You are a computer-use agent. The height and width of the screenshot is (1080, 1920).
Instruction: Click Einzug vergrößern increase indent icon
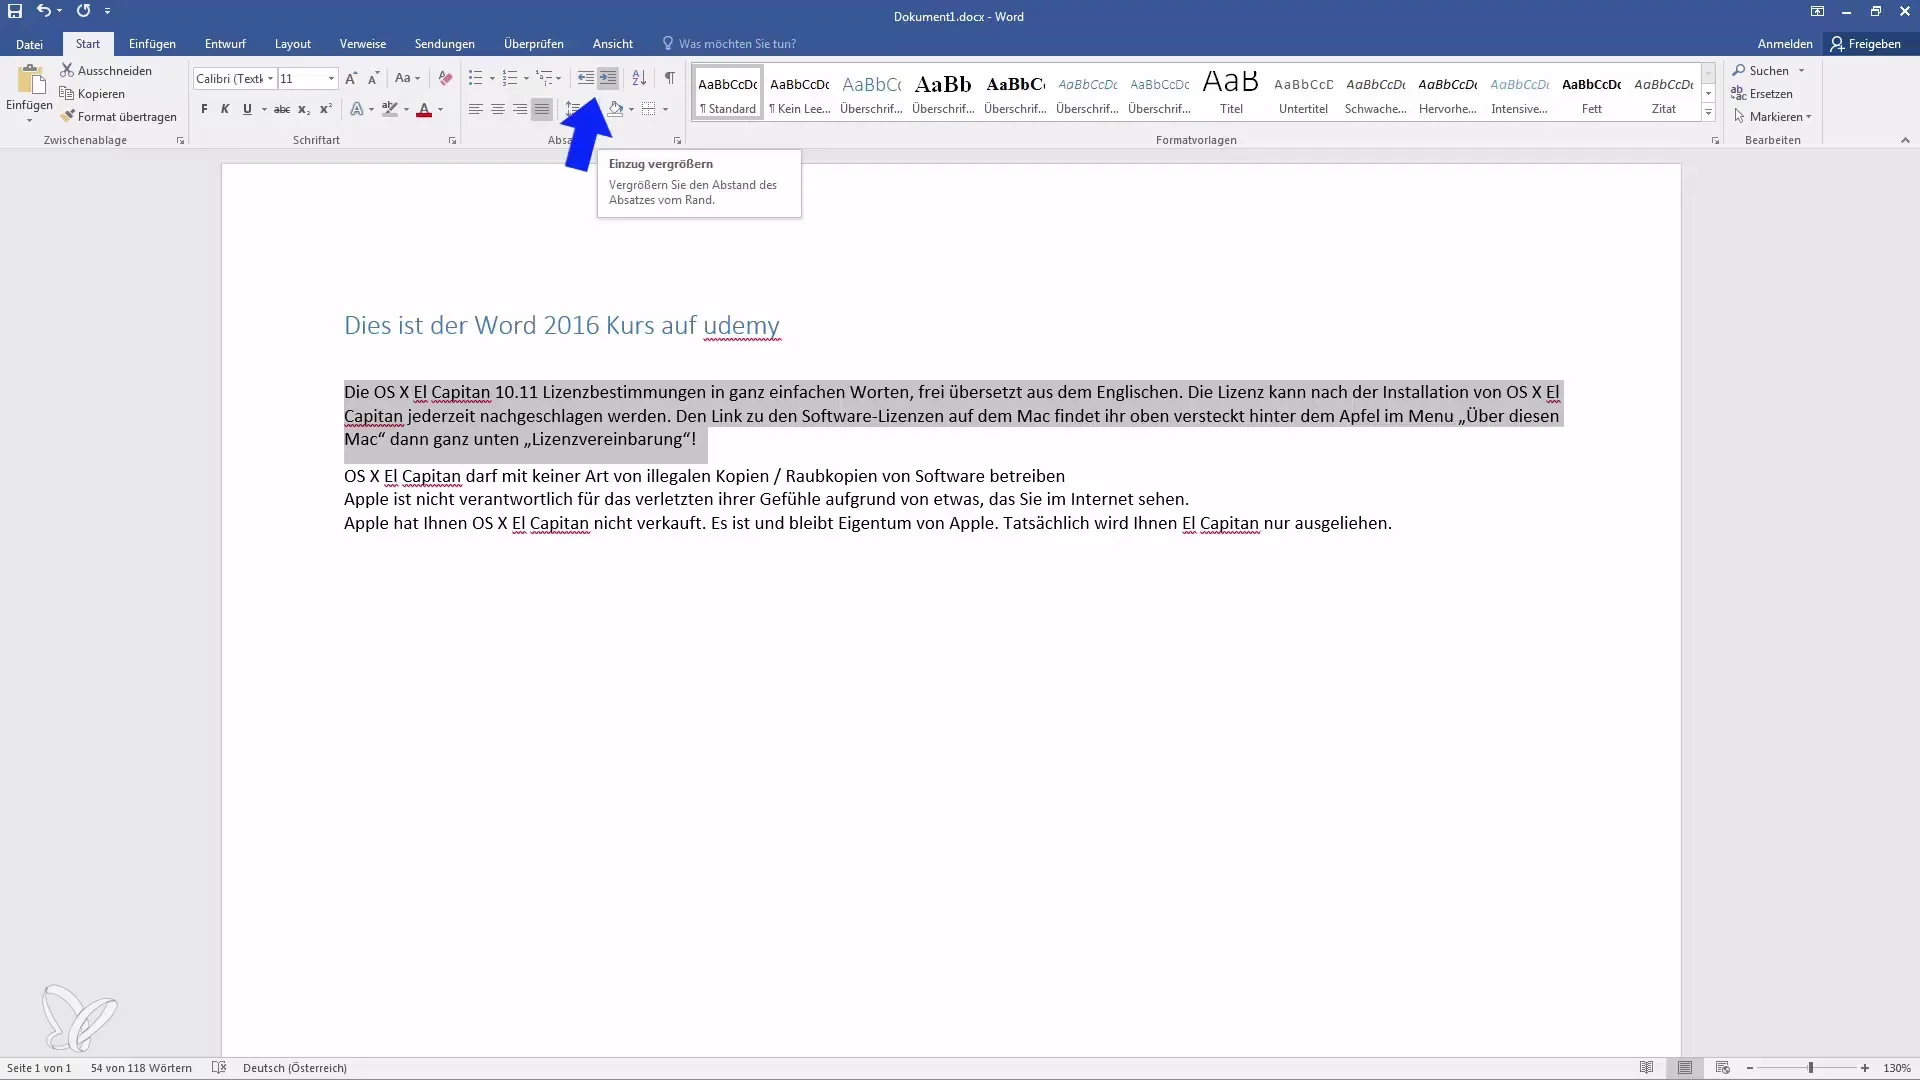(x=608, y=78)
